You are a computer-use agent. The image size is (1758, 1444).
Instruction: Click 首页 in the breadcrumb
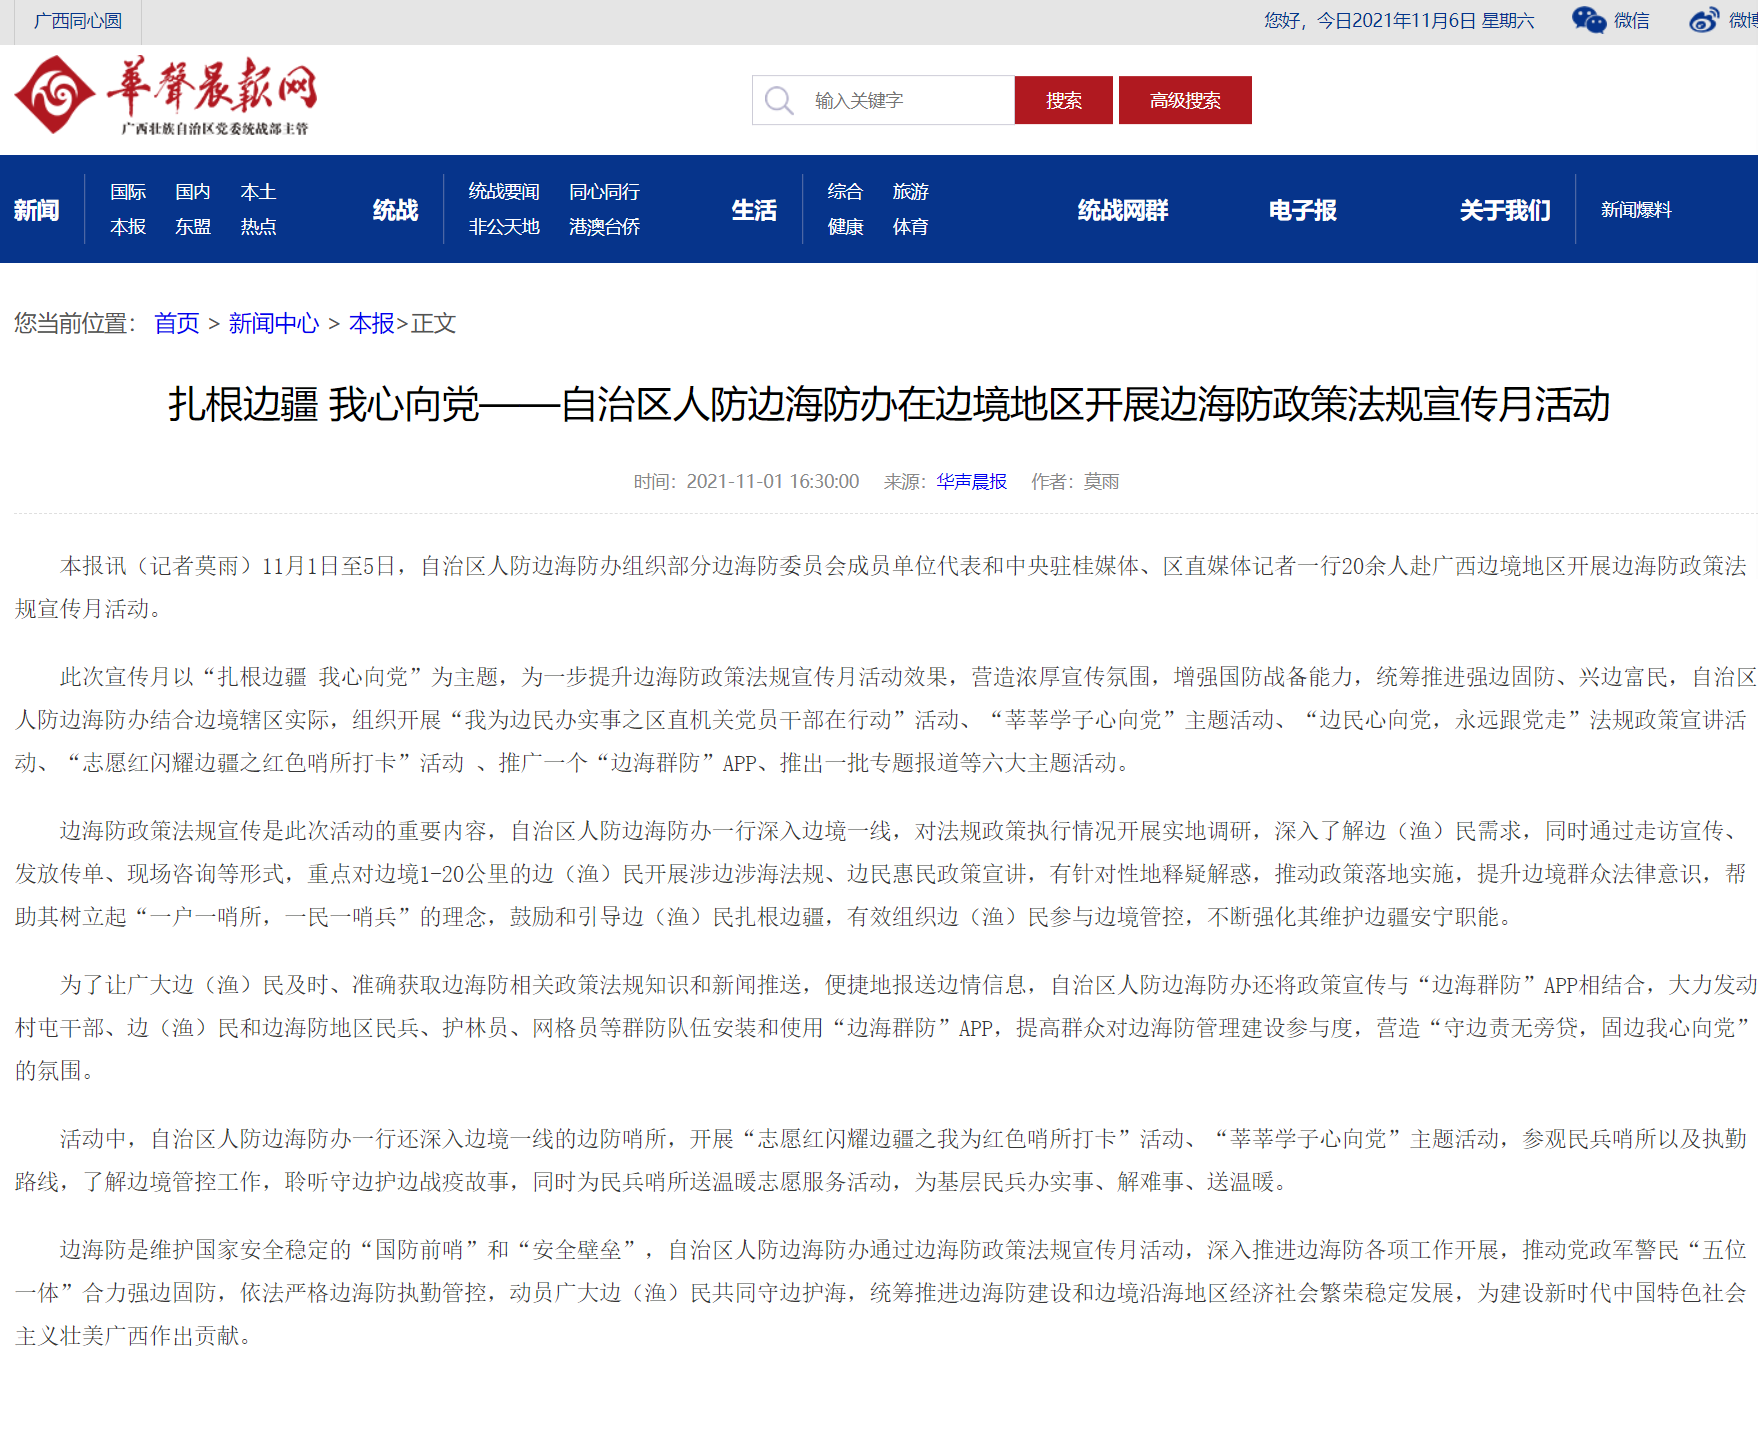(x=177, y=323)
